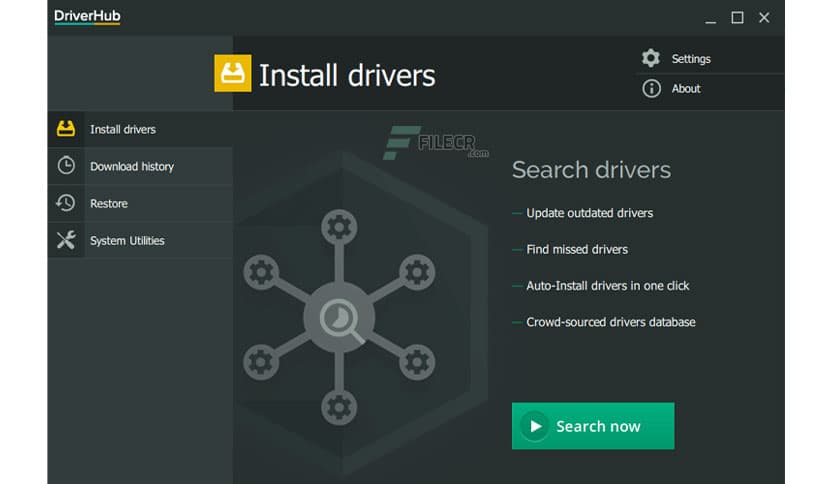836x484 pixels.
Task: Click the yellow Install drivers sidebar icon
Action: [x=66, y=128]
